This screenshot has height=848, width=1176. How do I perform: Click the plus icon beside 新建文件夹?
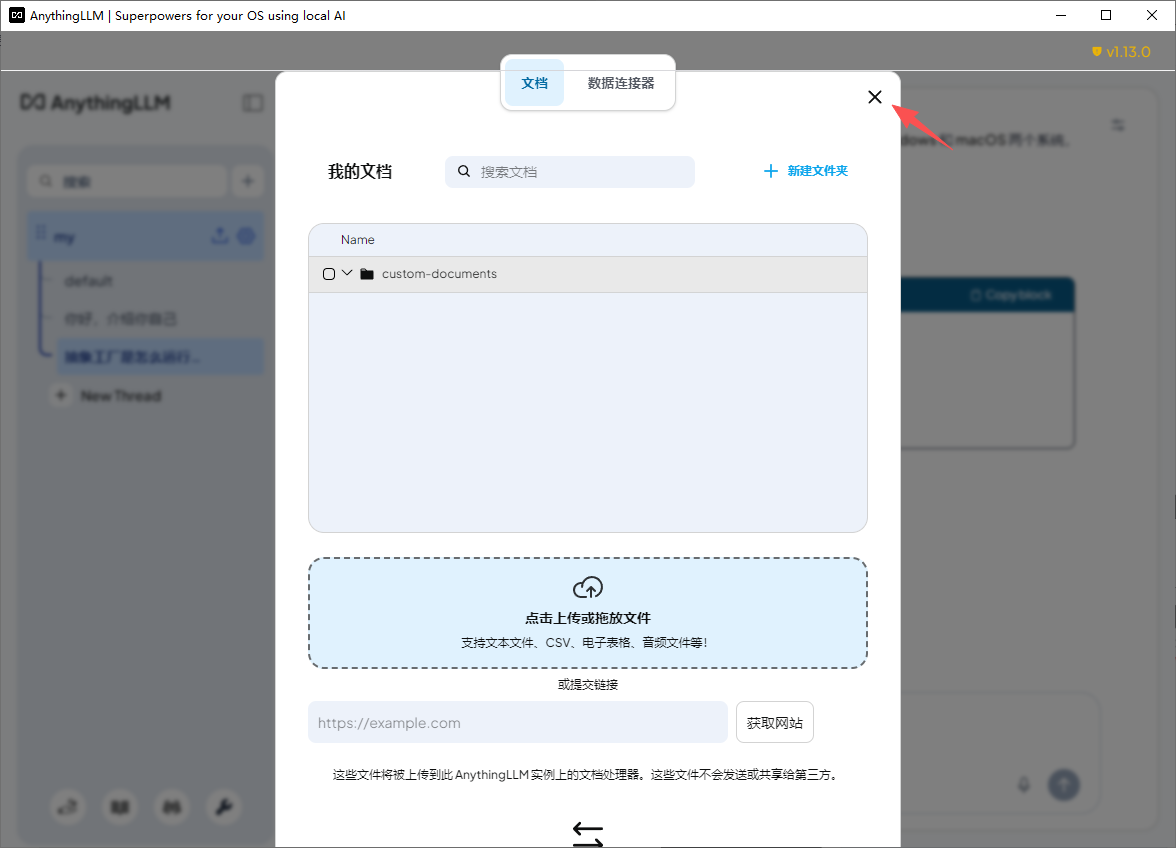(x=770, y=171)
